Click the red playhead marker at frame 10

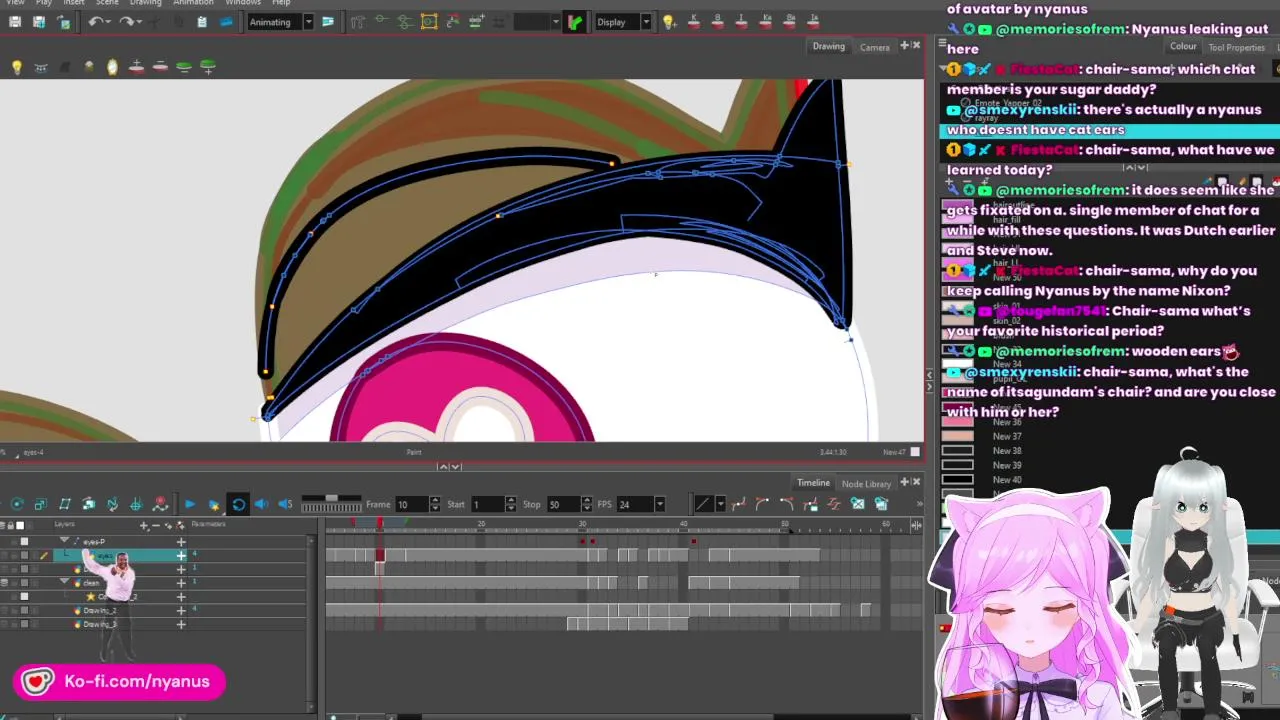pyautogui.click(x=380, y=524)
